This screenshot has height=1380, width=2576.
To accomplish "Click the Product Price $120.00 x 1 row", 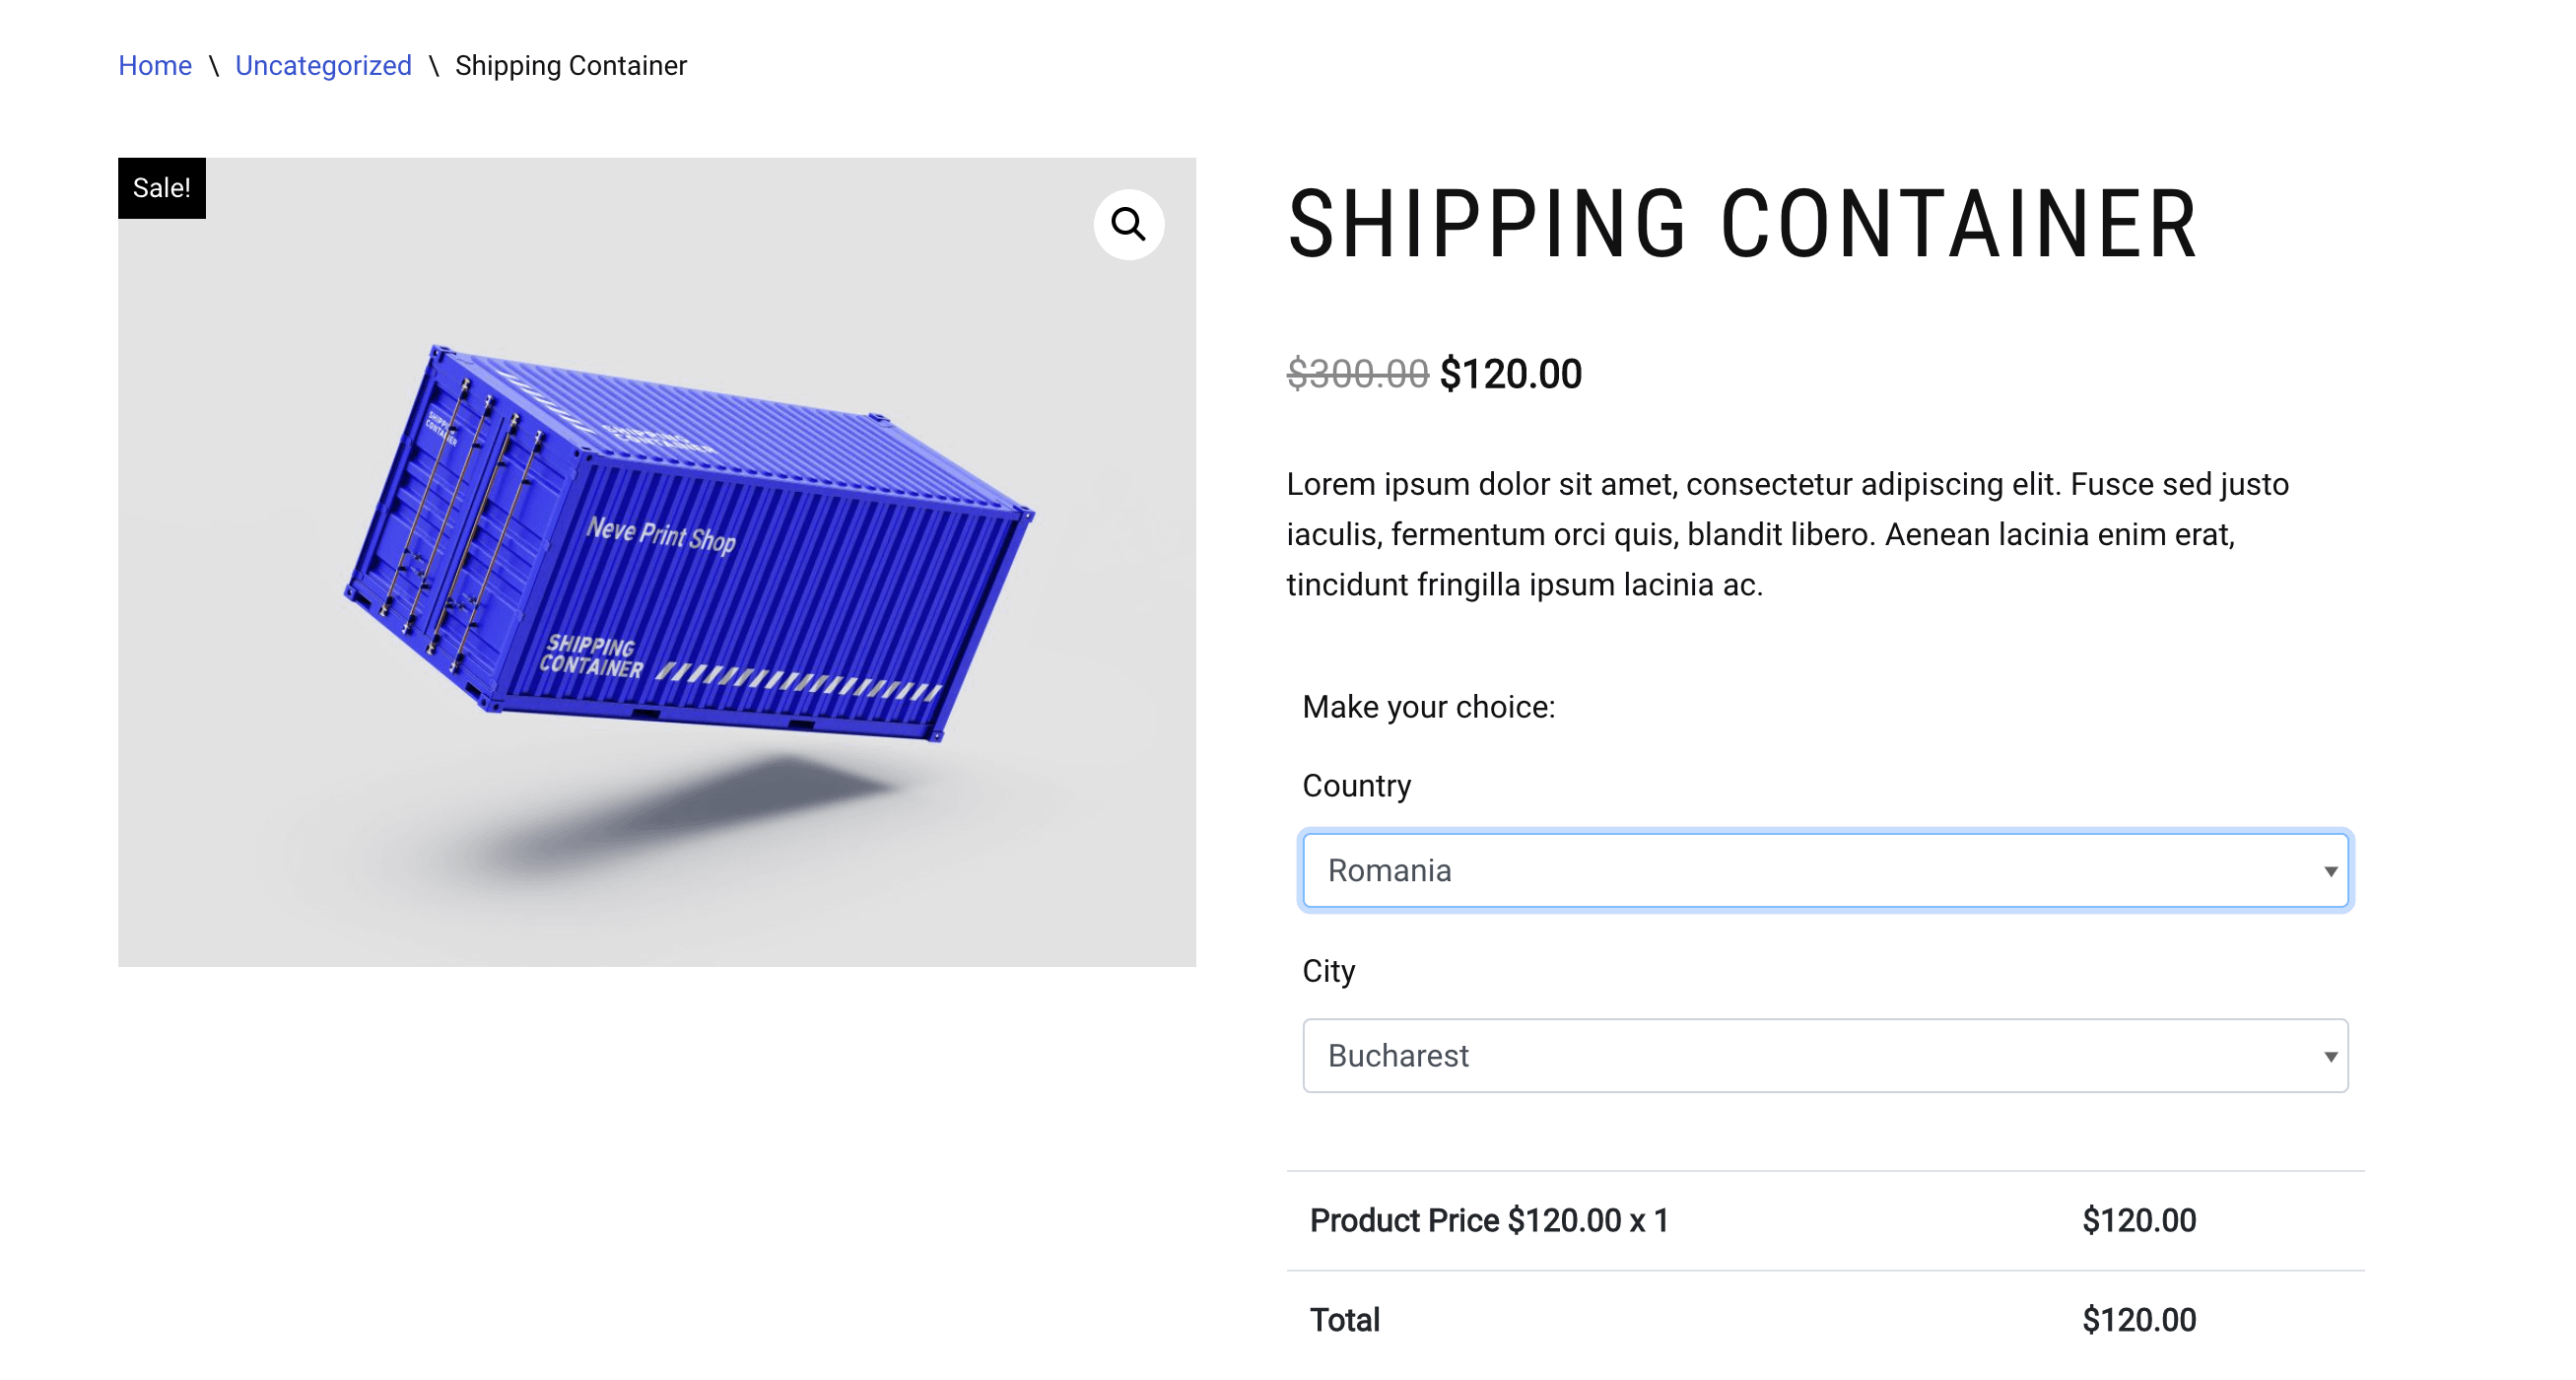I will (1488, 1220).
